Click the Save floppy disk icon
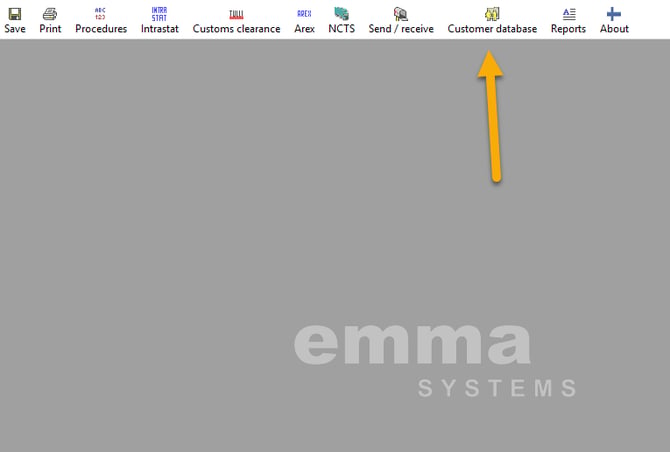 [x=15, y=14]
